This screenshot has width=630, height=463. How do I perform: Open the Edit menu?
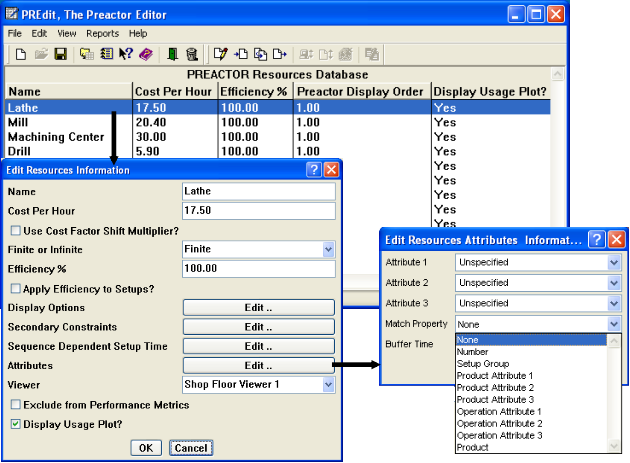[x=39, y=33]
